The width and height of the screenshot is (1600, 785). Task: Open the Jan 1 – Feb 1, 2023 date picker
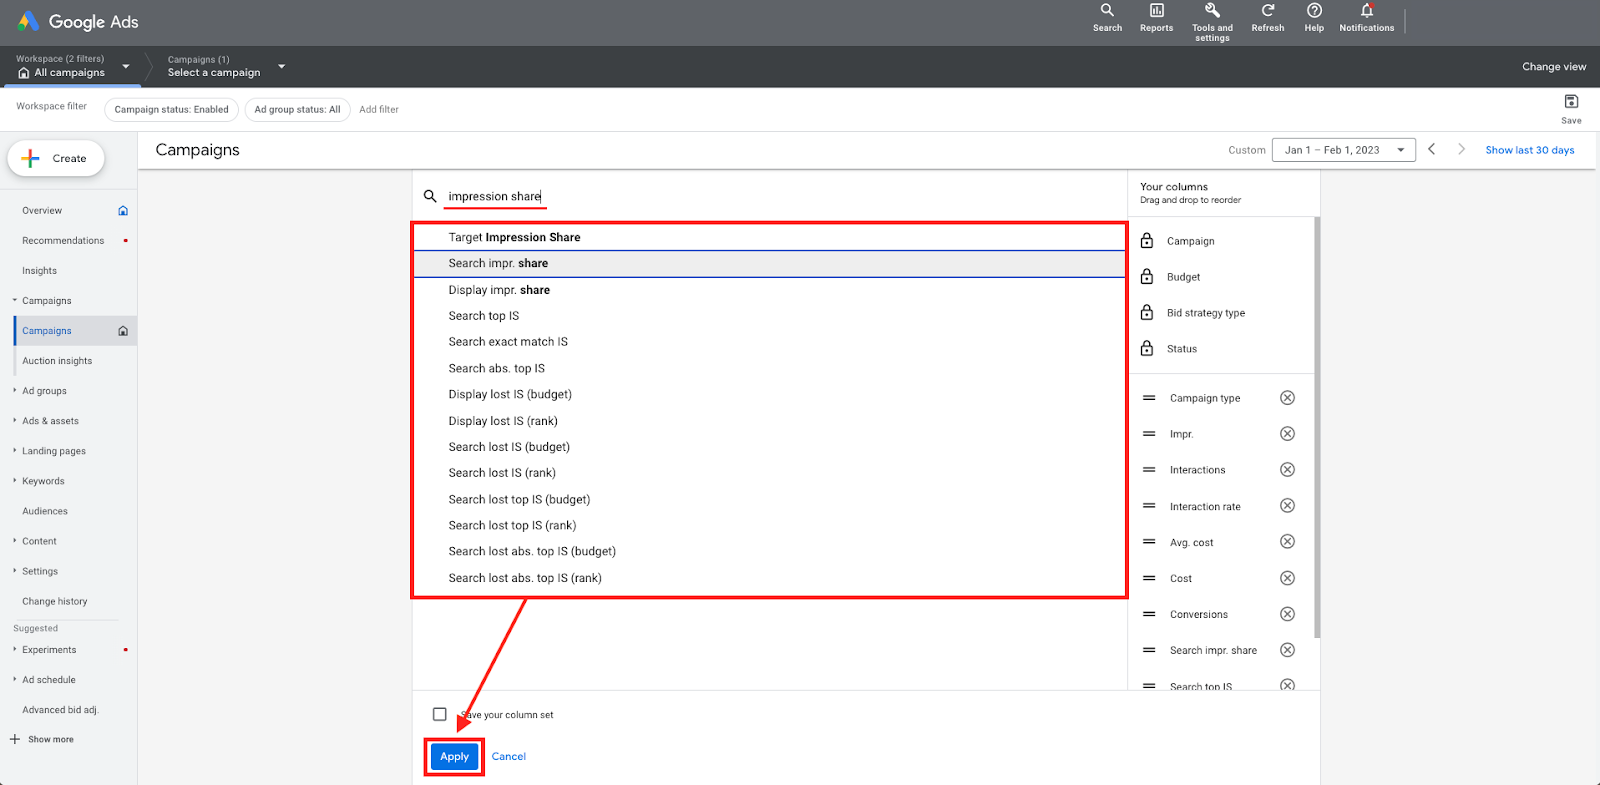(x=1343, y=150)
